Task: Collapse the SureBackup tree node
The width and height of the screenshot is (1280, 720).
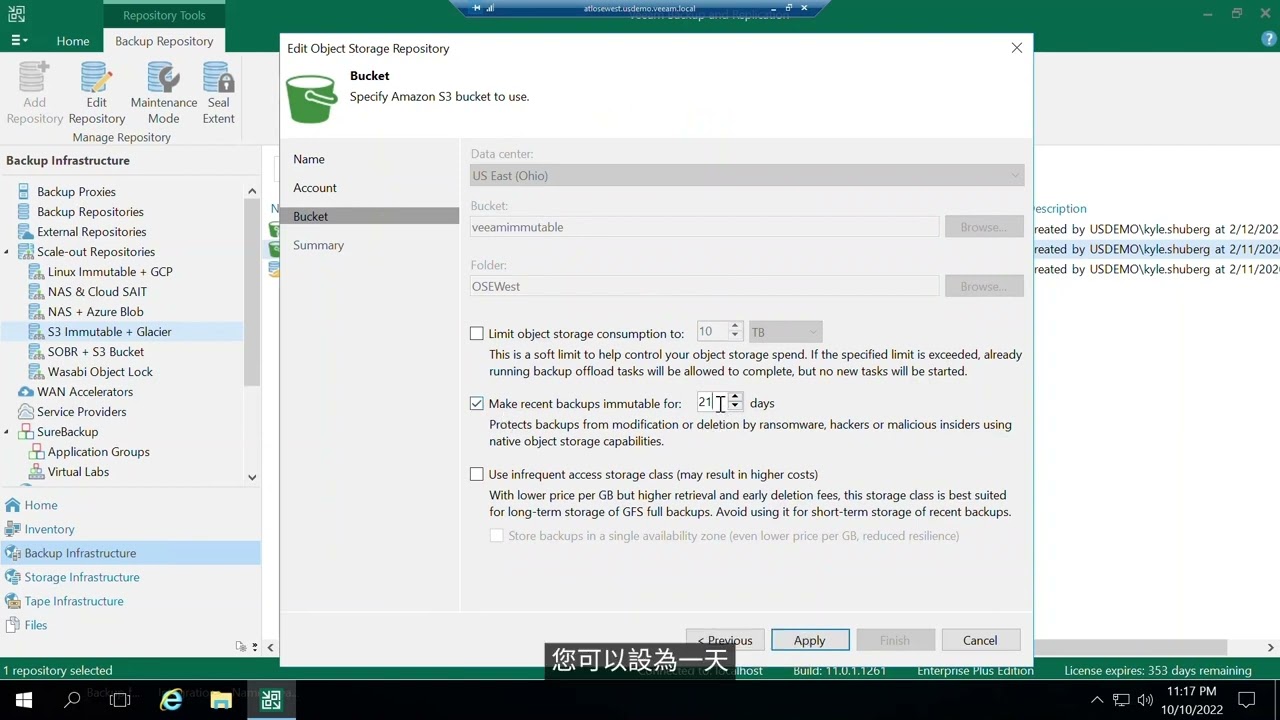Action: (6, 432)
